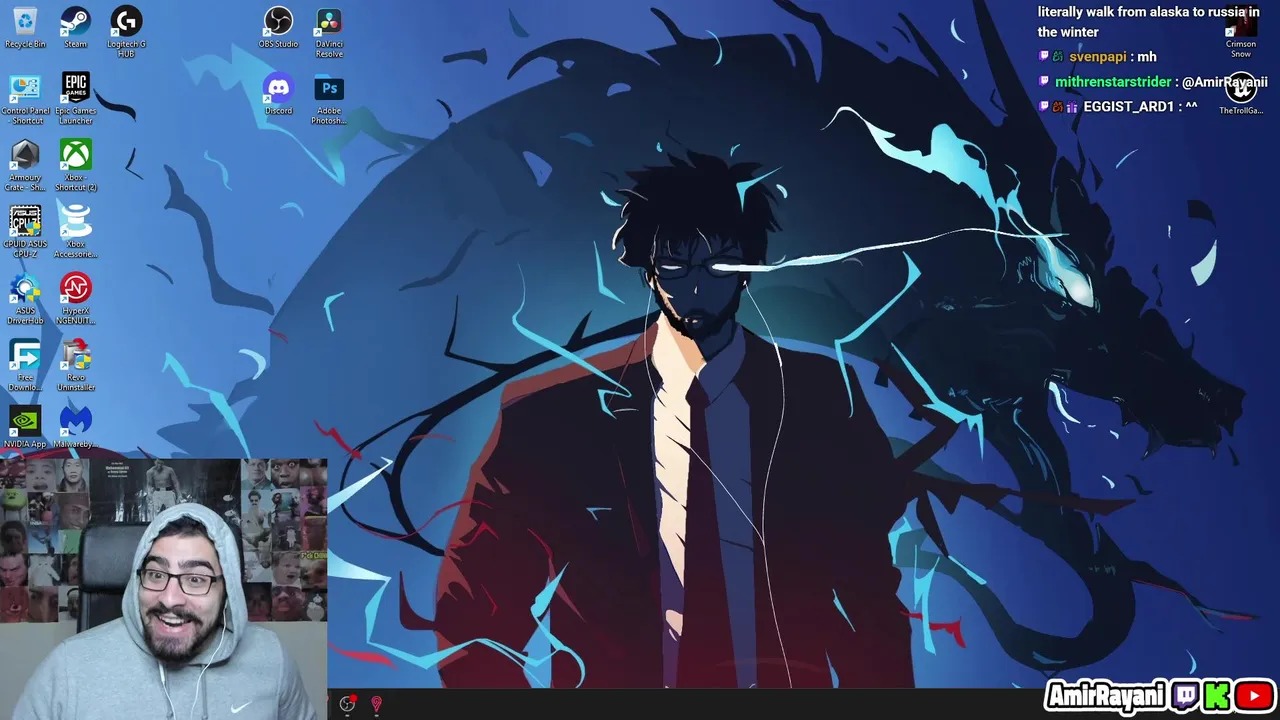Viewport: 1280px width, 720px height.
Task: Click the webcam feed of the streamer
Action: pyautogui.click(x=163, y=590)
